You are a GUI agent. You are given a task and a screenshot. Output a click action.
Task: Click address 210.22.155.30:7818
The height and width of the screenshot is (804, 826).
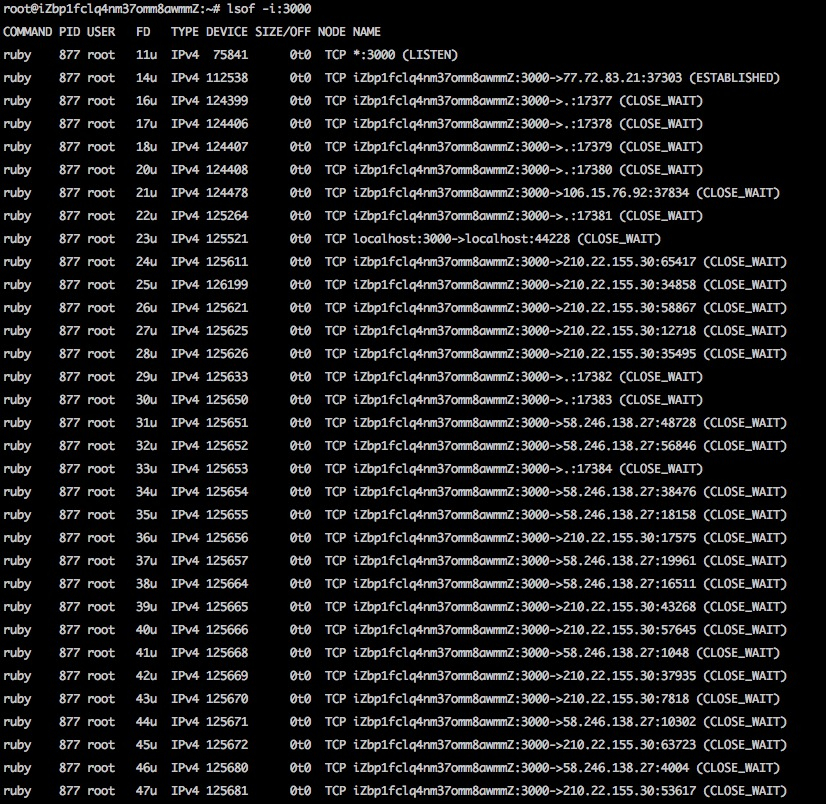pos(626,699)
